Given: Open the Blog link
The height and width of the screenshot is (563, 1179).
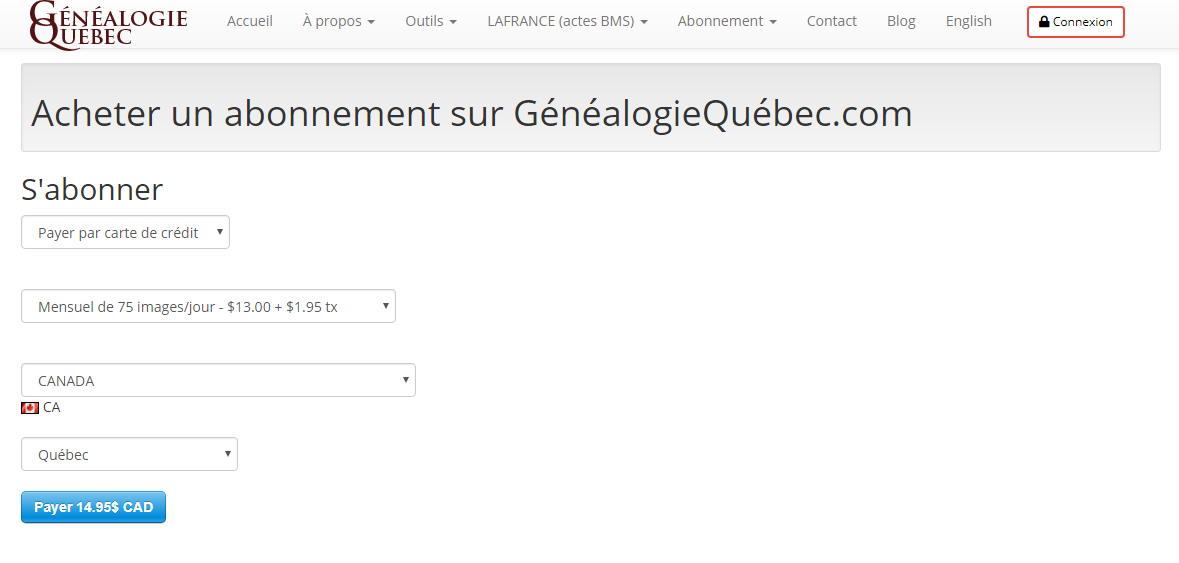Looking at the screenshot, I should [901, 21].
